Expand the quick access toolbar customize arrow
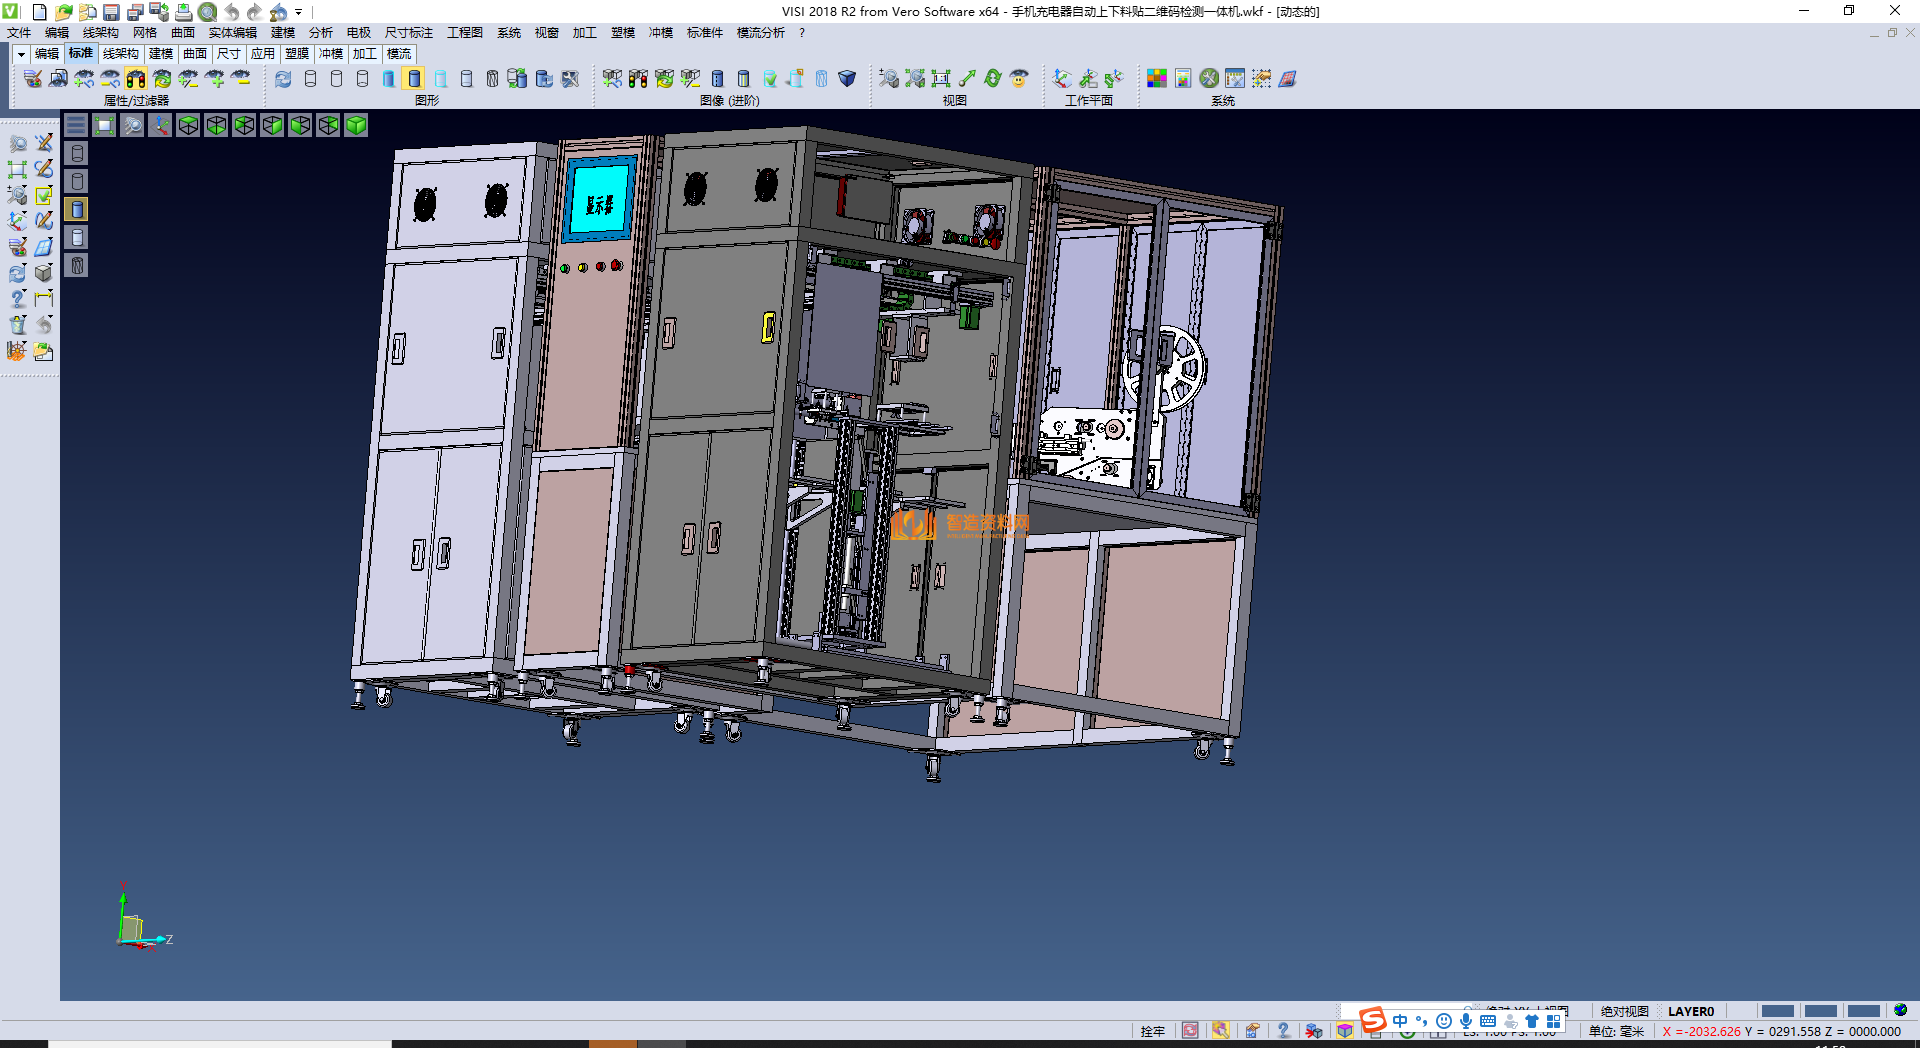This screenshot has height=1048, width=1920. (298, 12)
